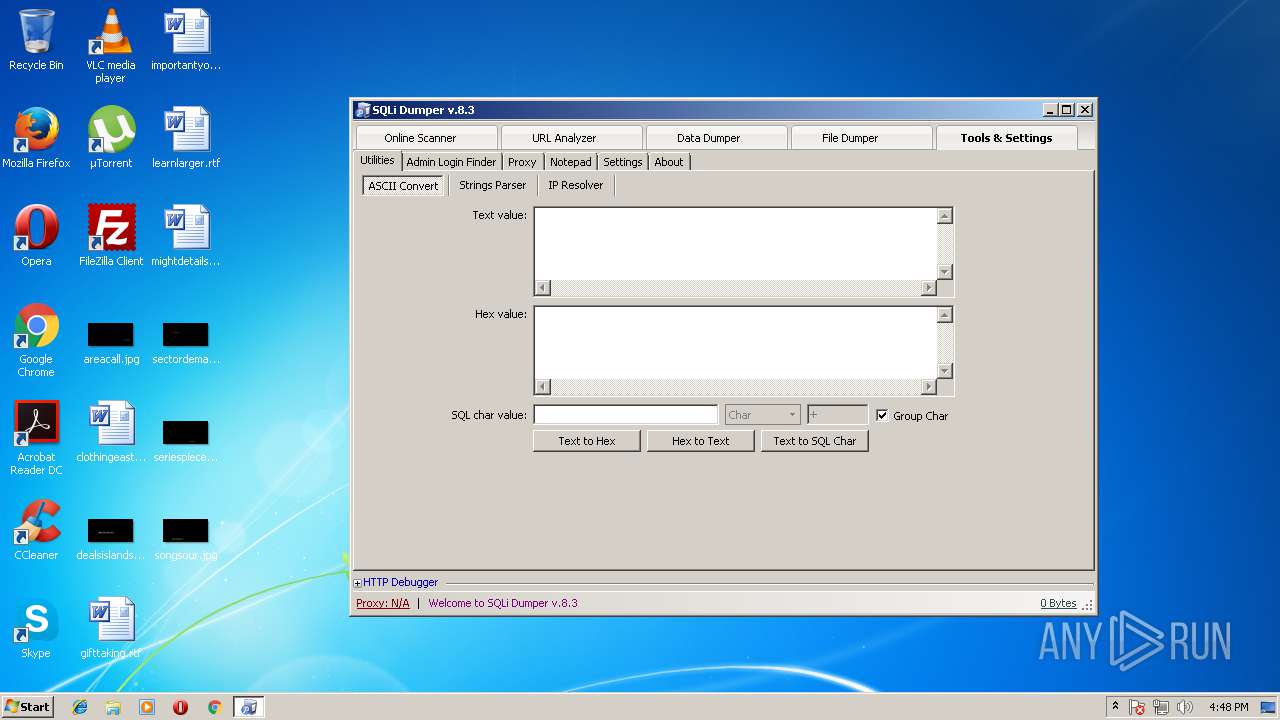Launch Skype desktop shortcut
The image size is (1280, 720).
[36, 628]
